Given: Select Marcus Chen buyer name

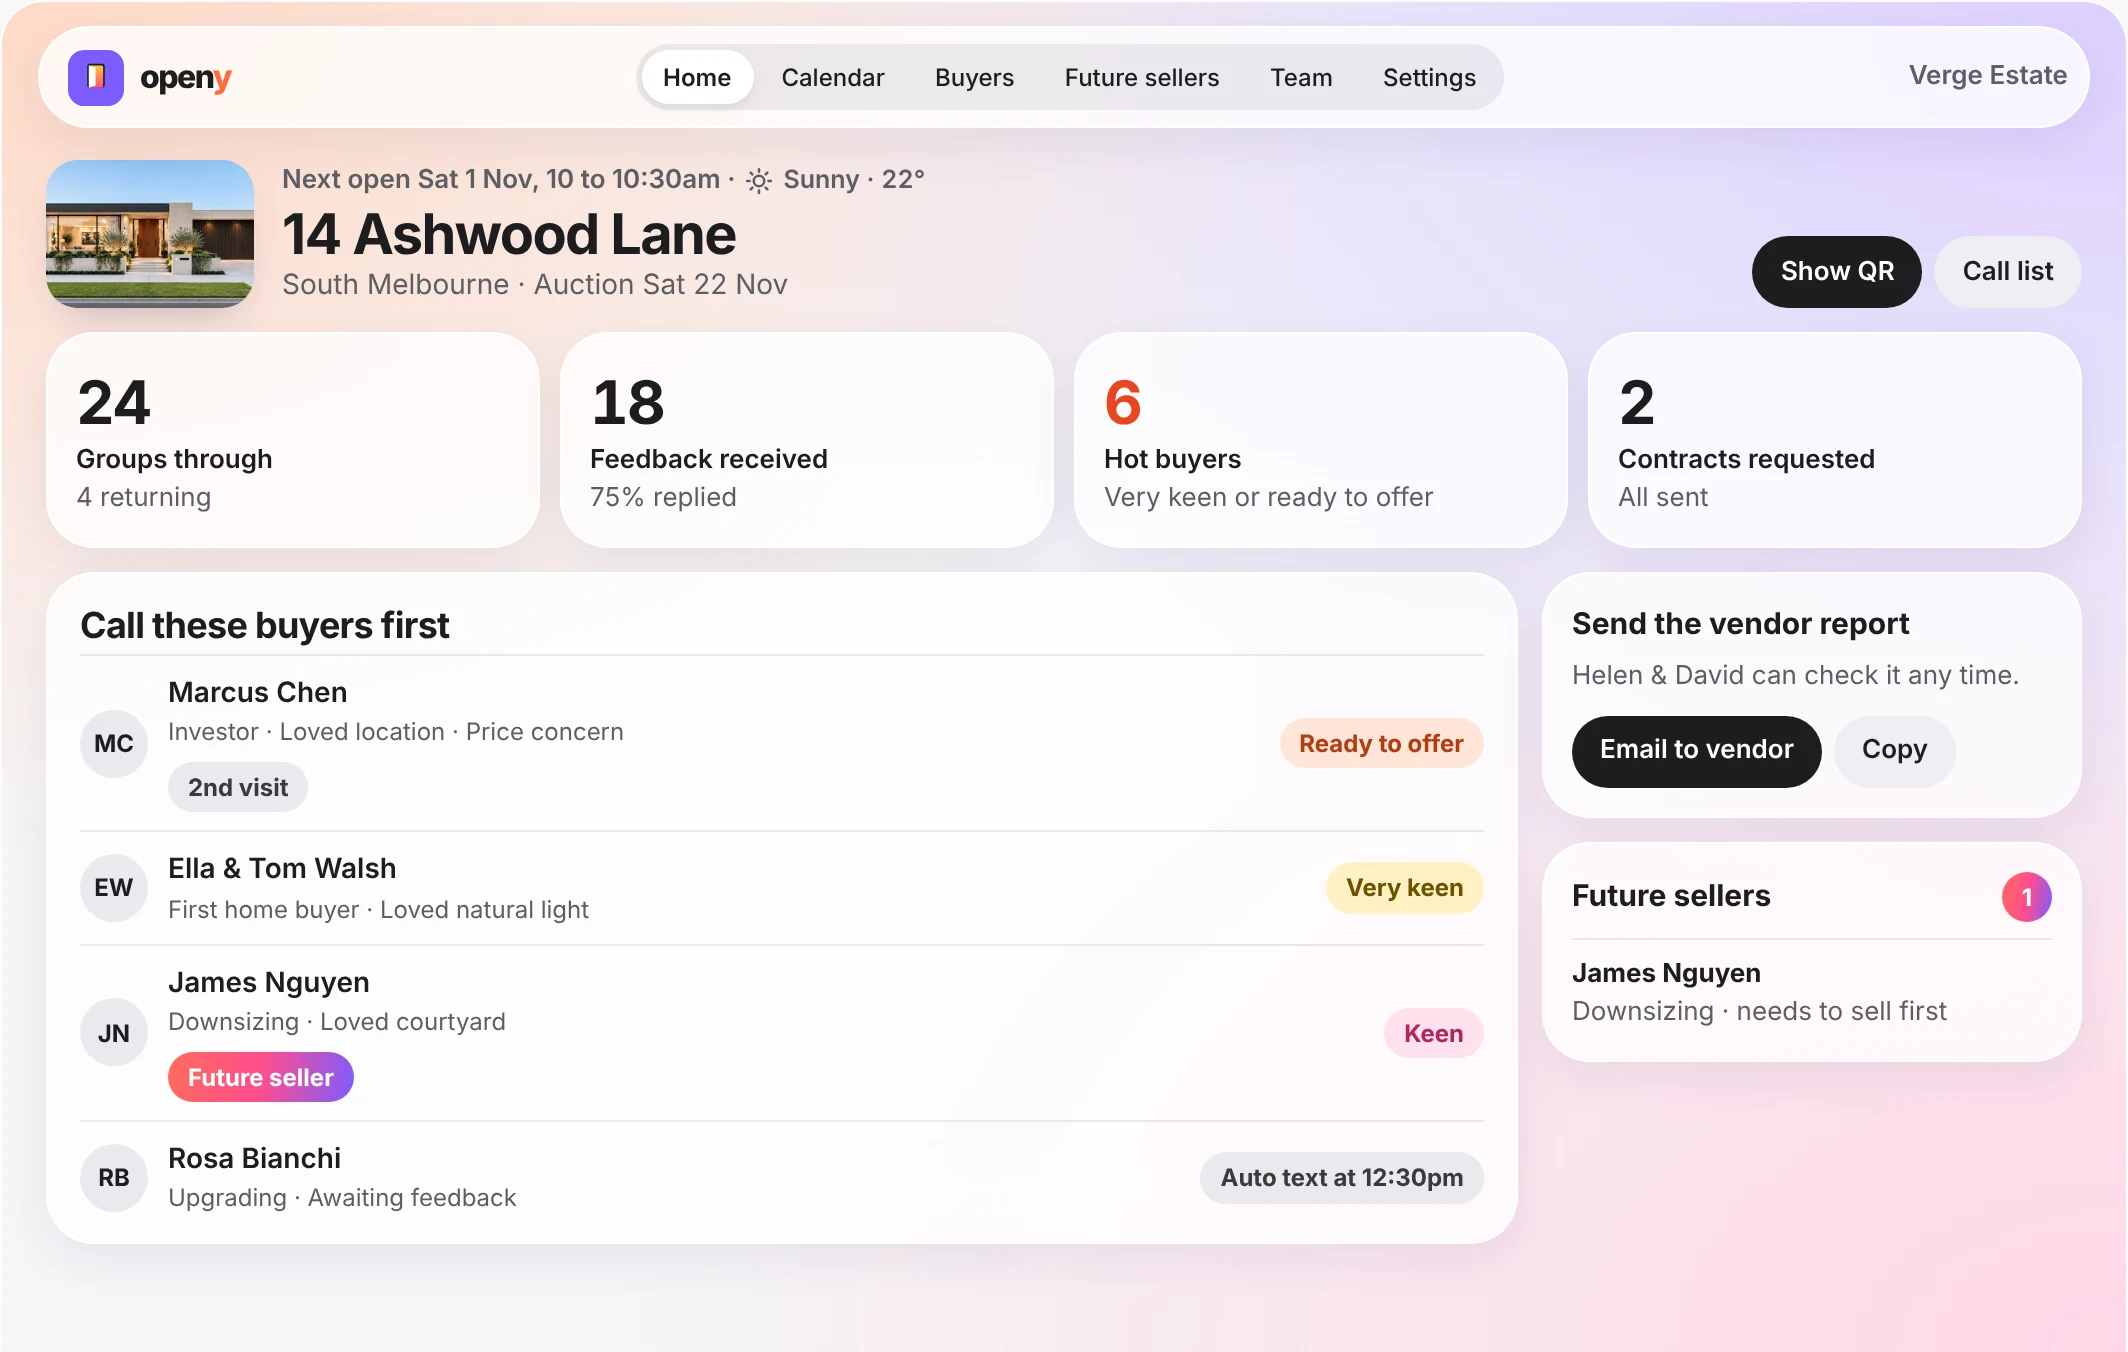Looking at the screenshot, I should [x=258, y=692].
